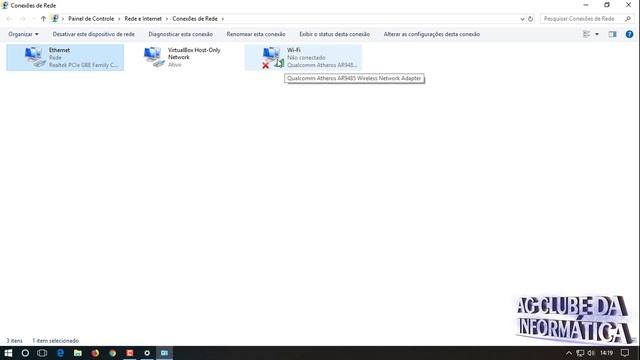
Task: Show the preview pane
Action: [x=612, y=34]
